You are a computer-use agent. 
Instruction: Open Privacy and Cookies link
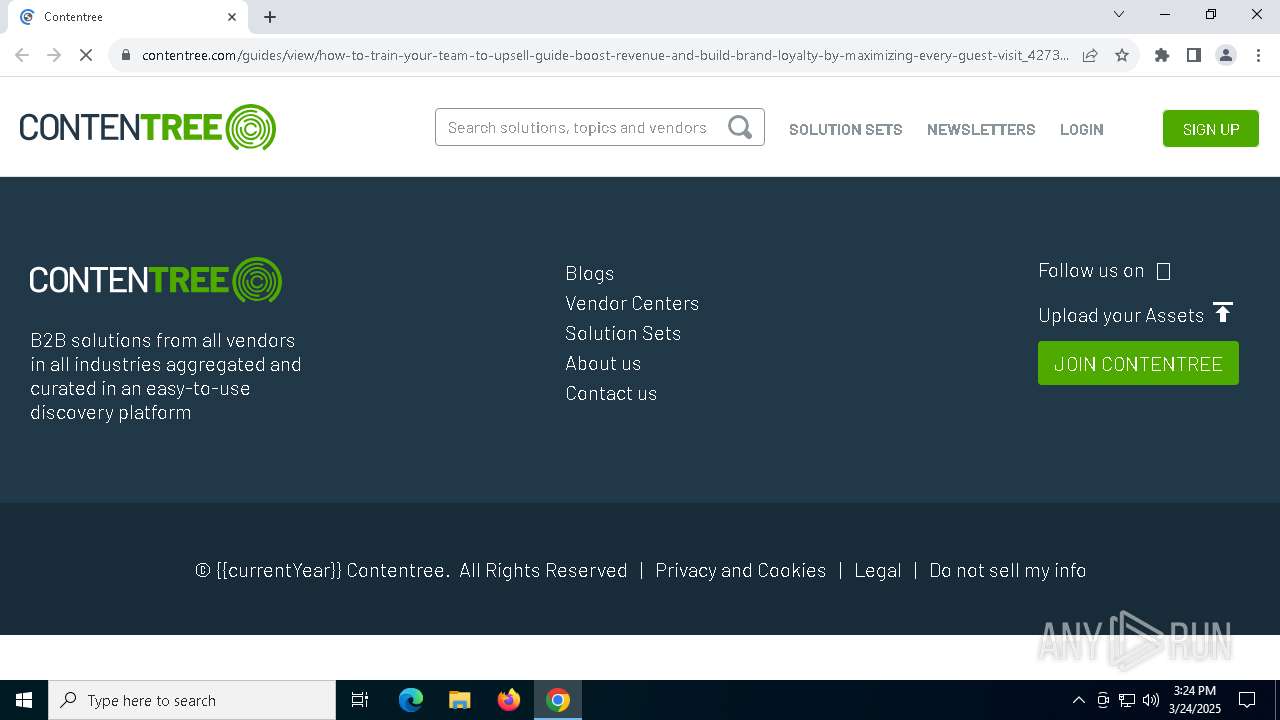[741, 570]
